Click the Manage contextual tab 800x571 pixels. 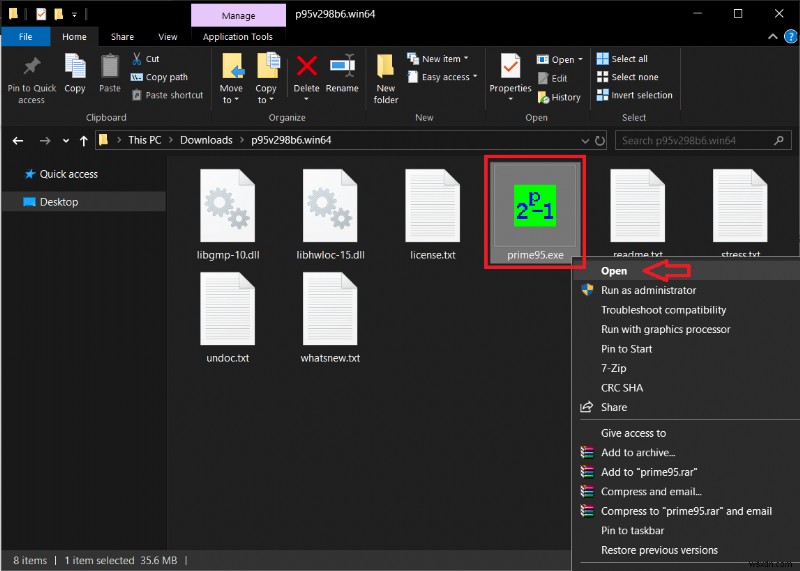point(238,16)
